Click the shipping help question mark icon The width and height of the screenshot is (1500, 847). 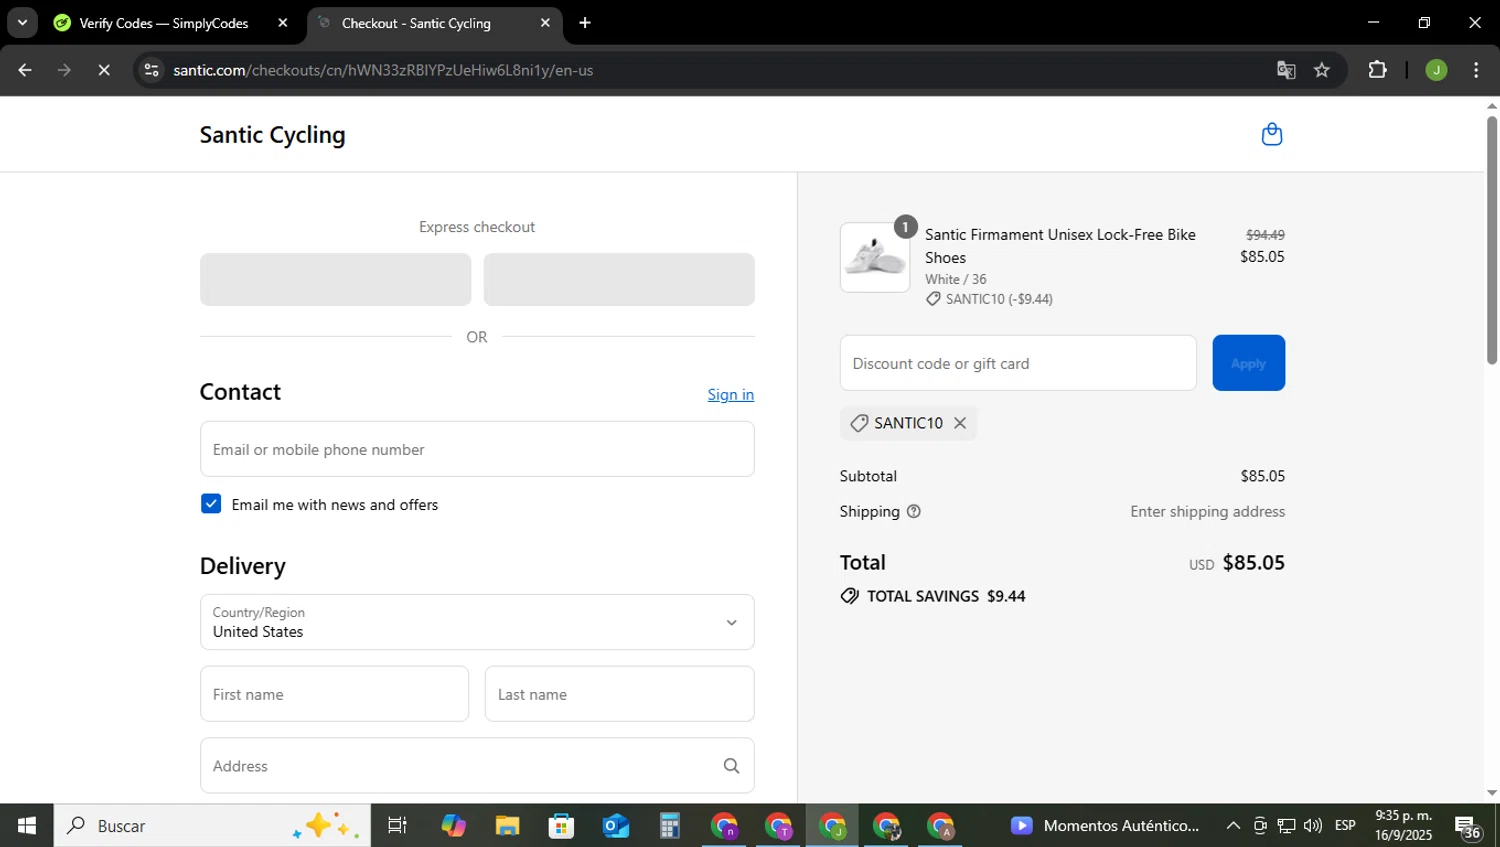[x=913, y=511]
